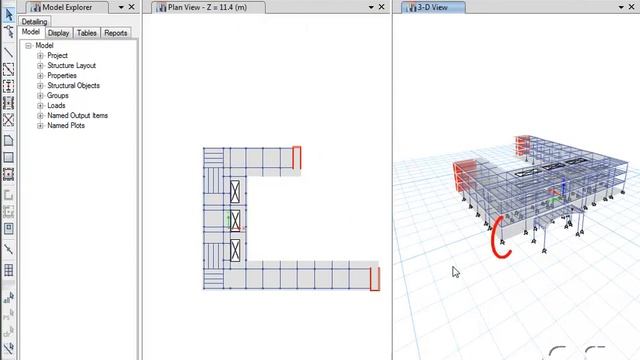The height and width of the screenshot is (360, 640).
Task: Select Draw Wall Openings tool
Action: (x=9, y=229)
